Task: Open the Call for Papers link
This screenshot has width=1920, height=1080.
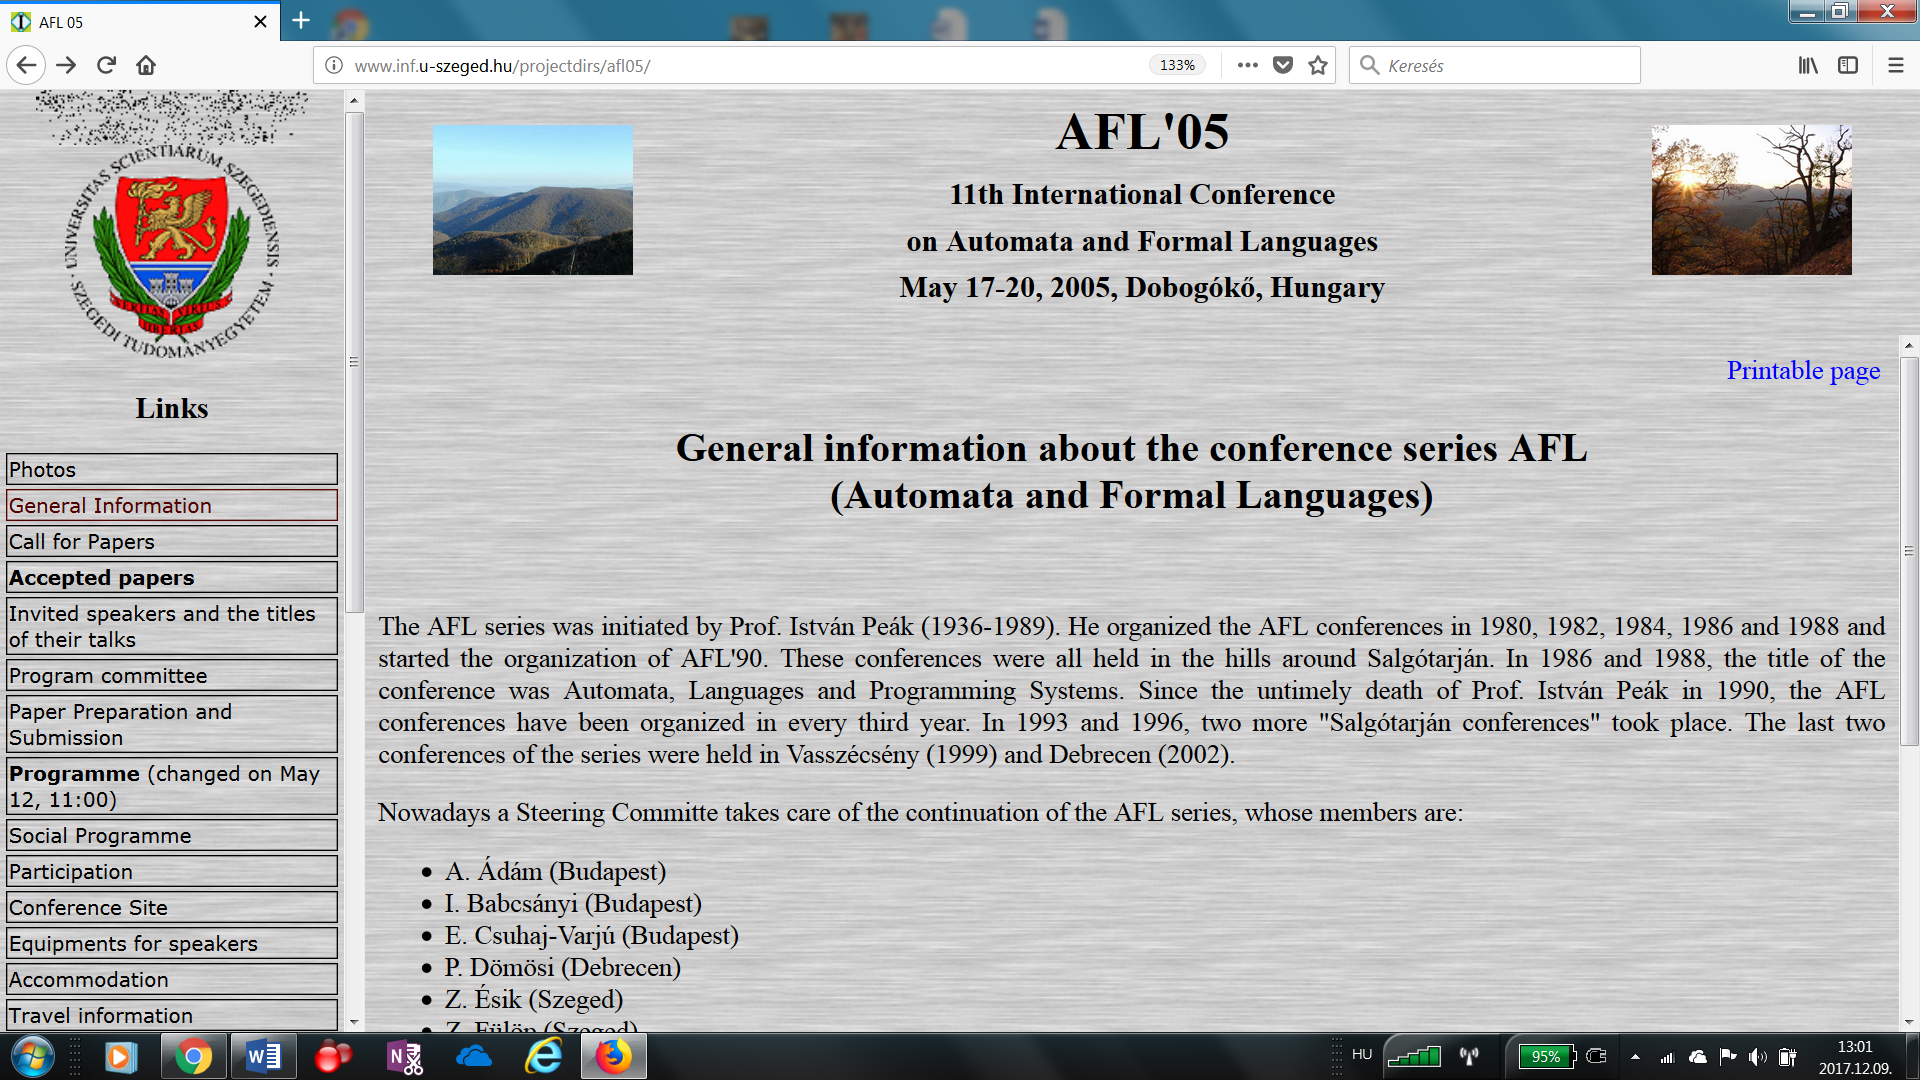Action: [82, 542]
